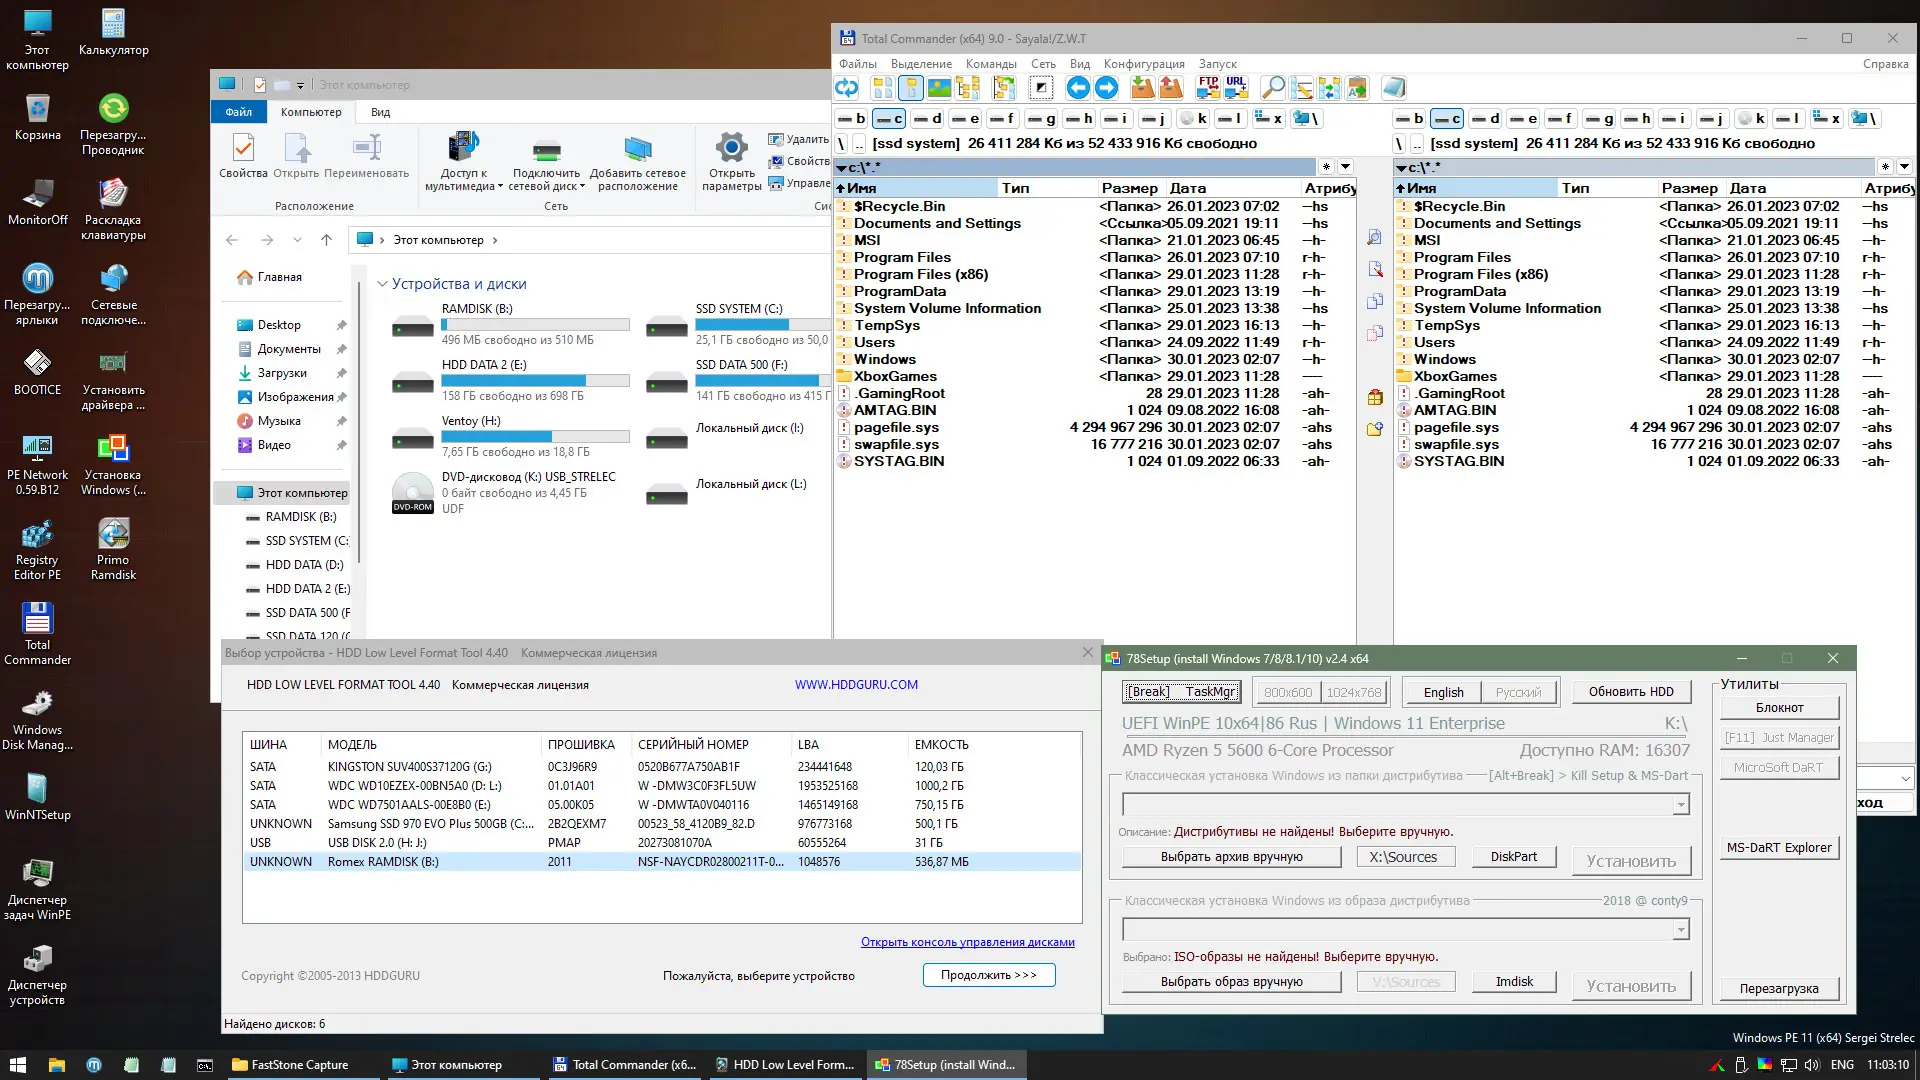Click the New folder icon on panel divider
This screenshot has width=1920, height=1080.
(1375, 430)
